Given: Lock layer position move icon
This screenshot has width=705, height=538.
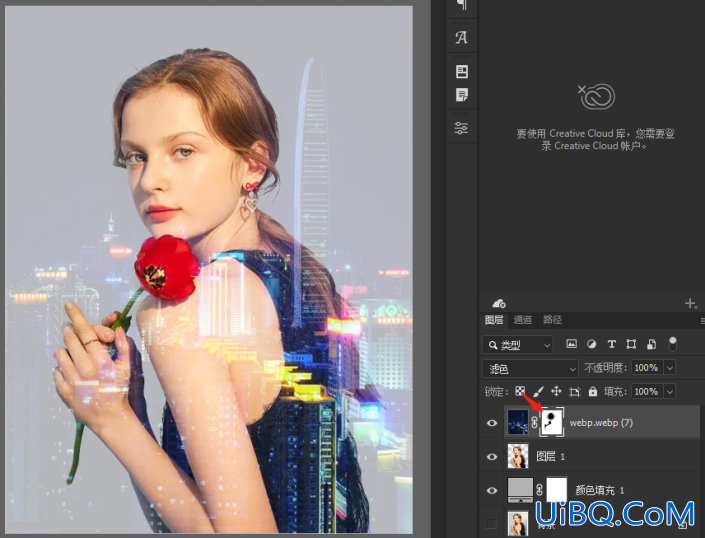Looking at the screenshot, I should coord(556,391).
